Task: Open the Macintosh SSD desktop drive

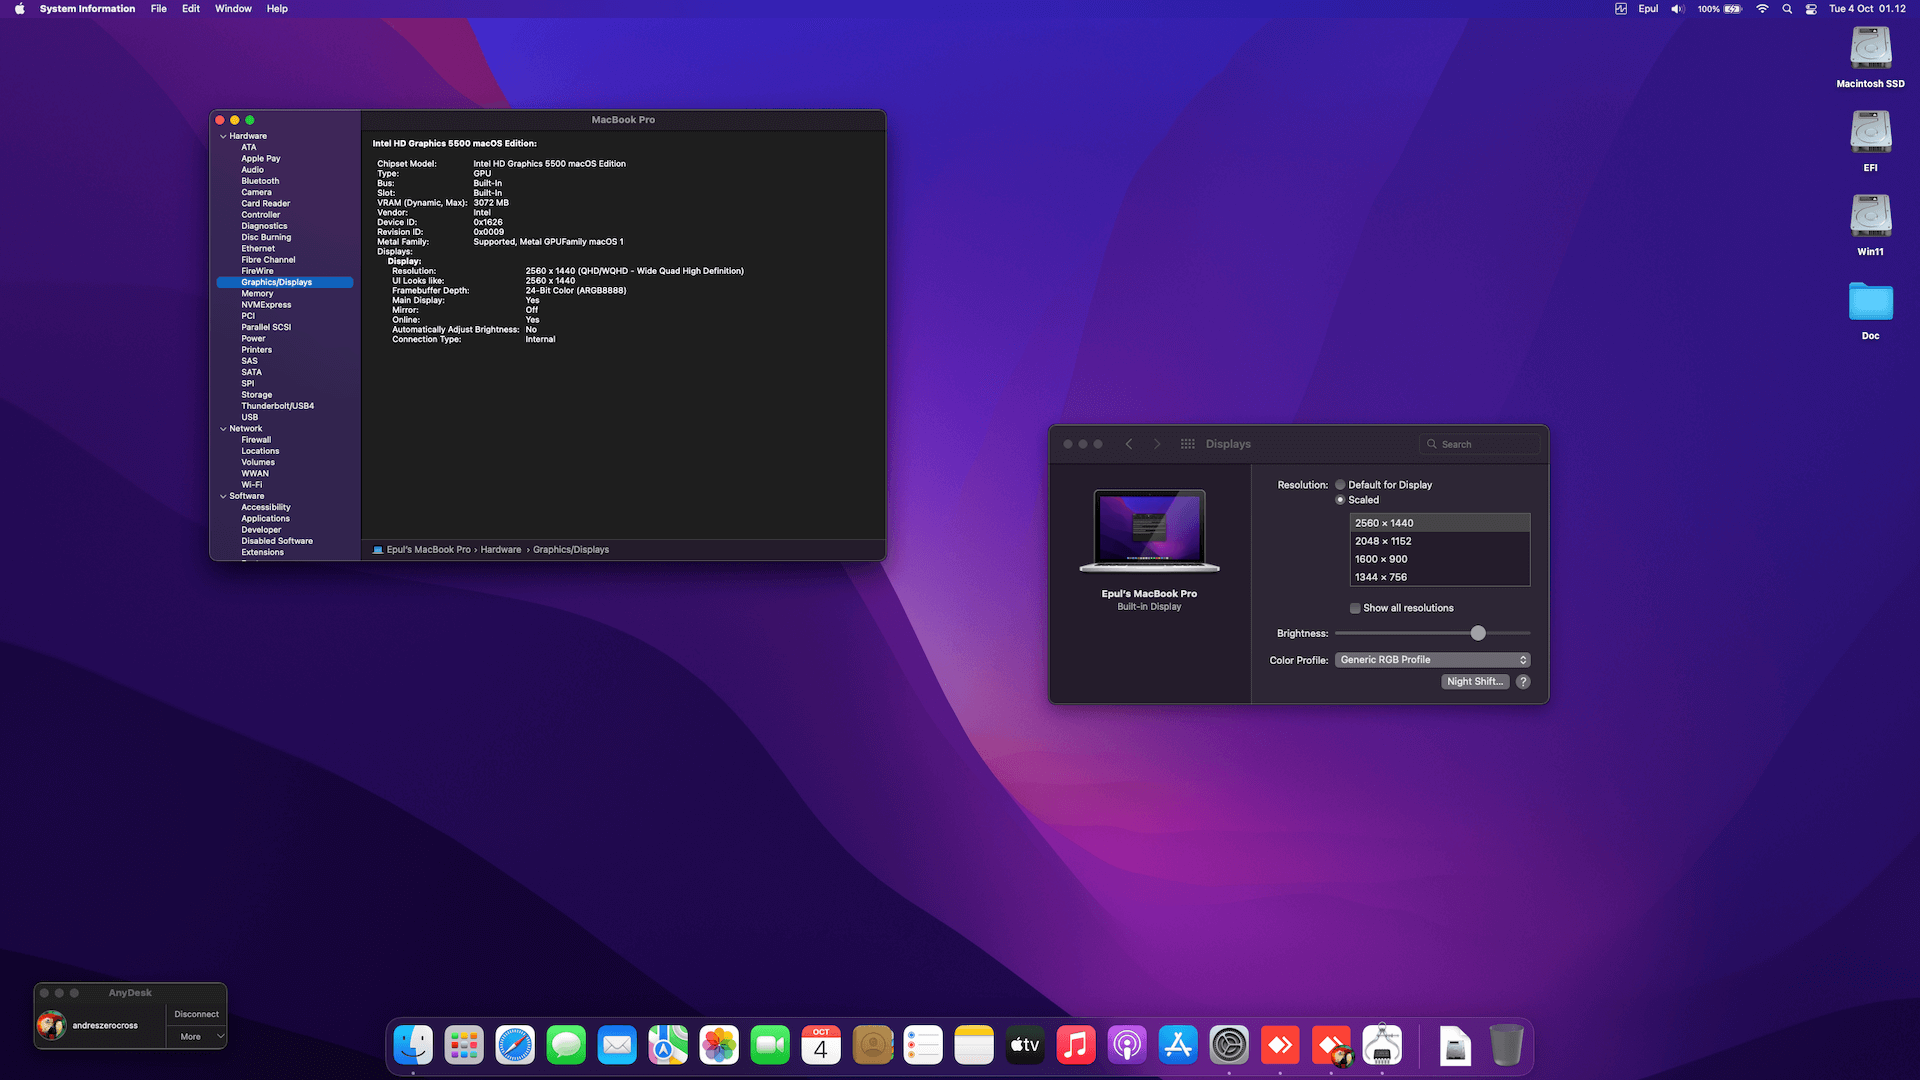Action: pyautogui.click(x=1870, y=57)
